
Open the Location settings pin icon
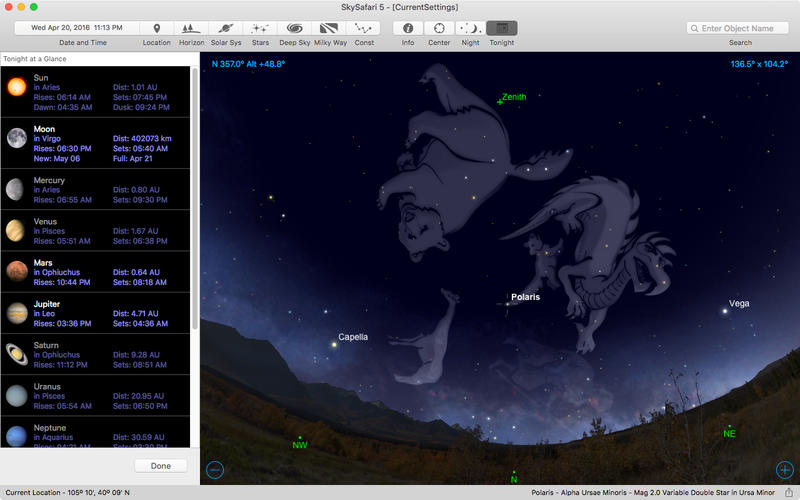[157, 28]
